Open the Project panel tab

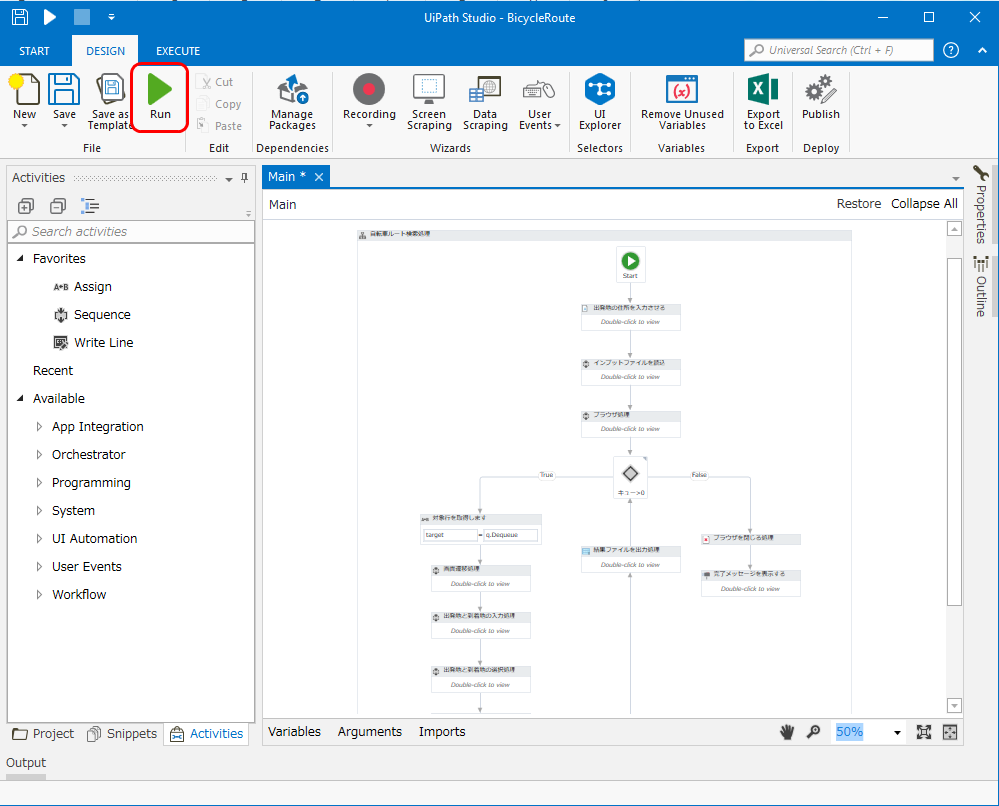[x=43, y=733]
